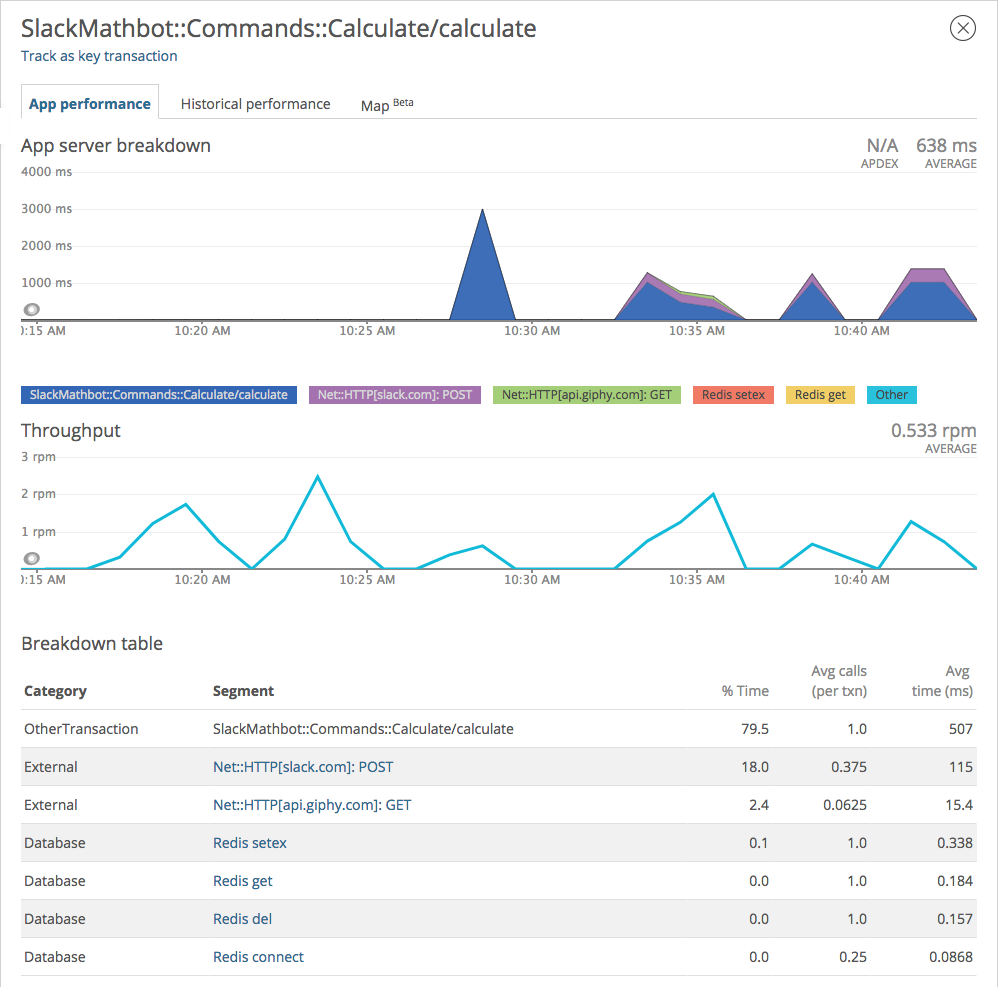998x987 pixels.
Task: Click the Category column header
Action: click(55, 691)
